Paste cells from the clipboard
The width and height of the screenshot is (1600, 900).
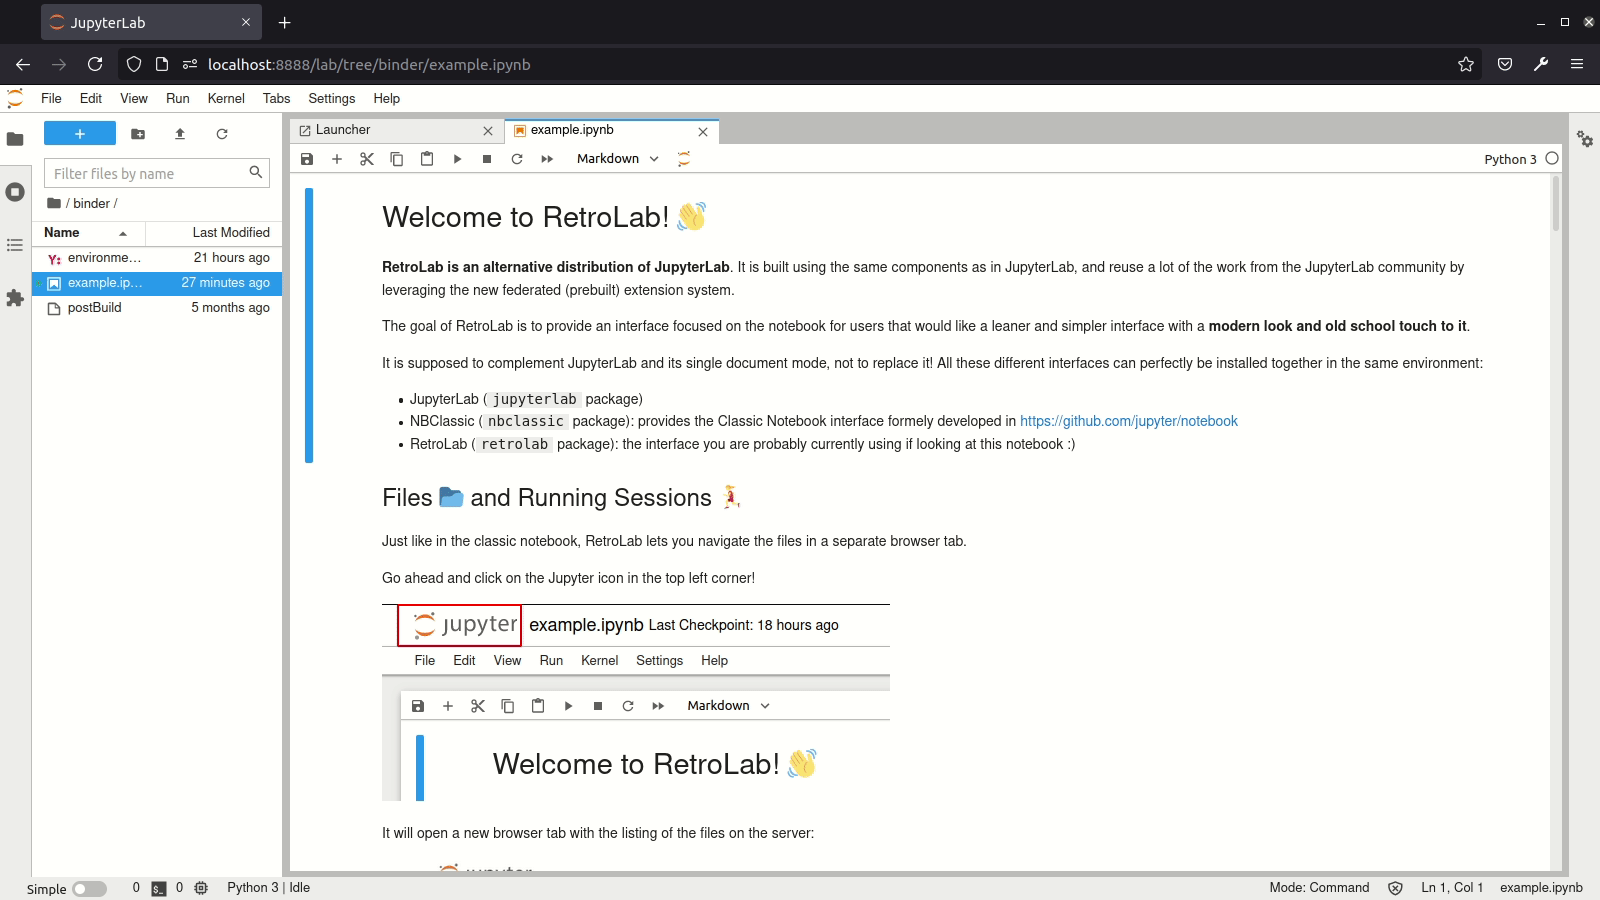(427, 159)
